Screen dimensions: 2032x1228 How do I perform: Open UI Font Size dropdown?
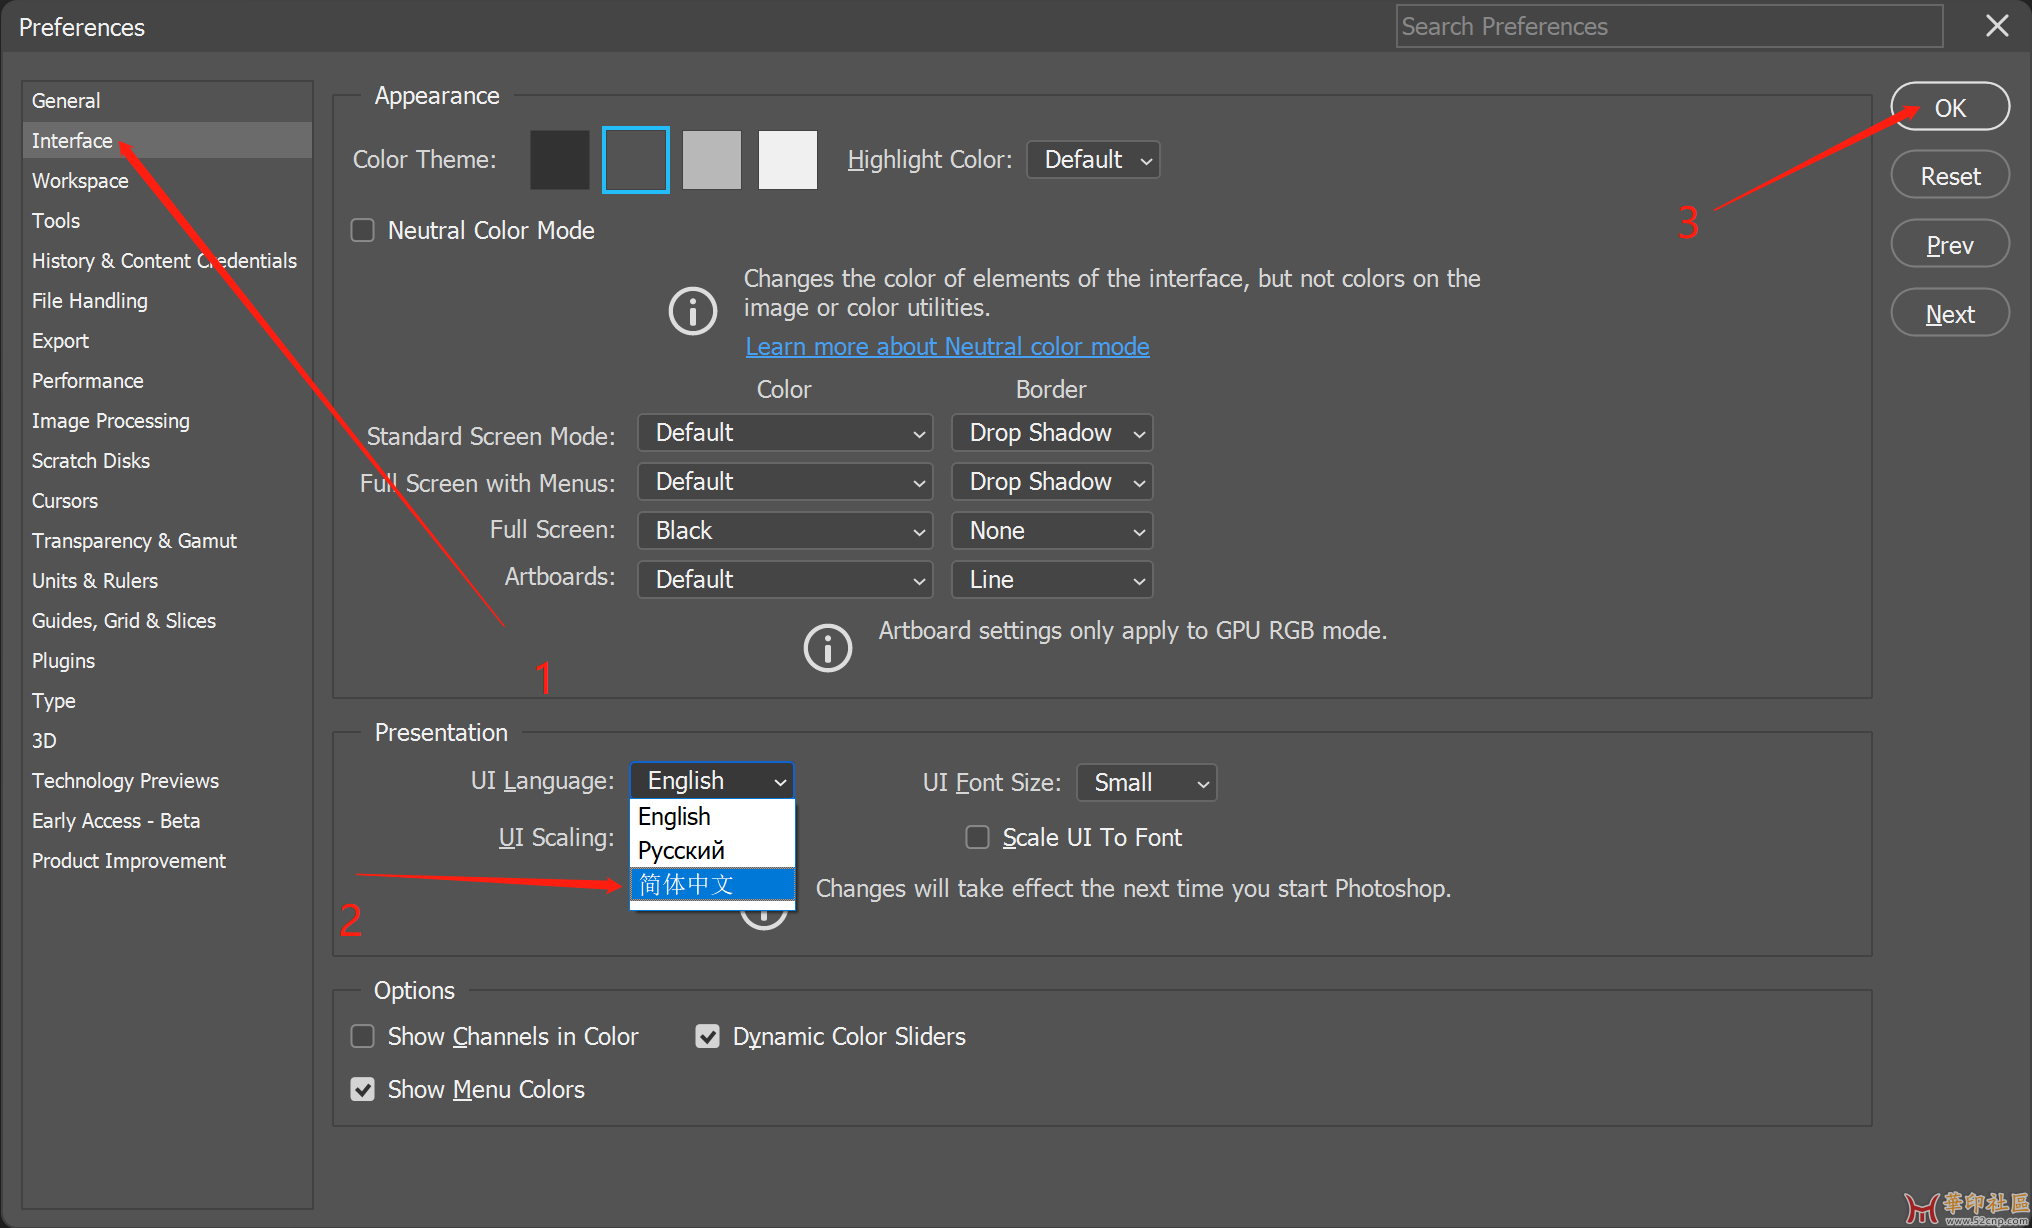point(1146,783)
